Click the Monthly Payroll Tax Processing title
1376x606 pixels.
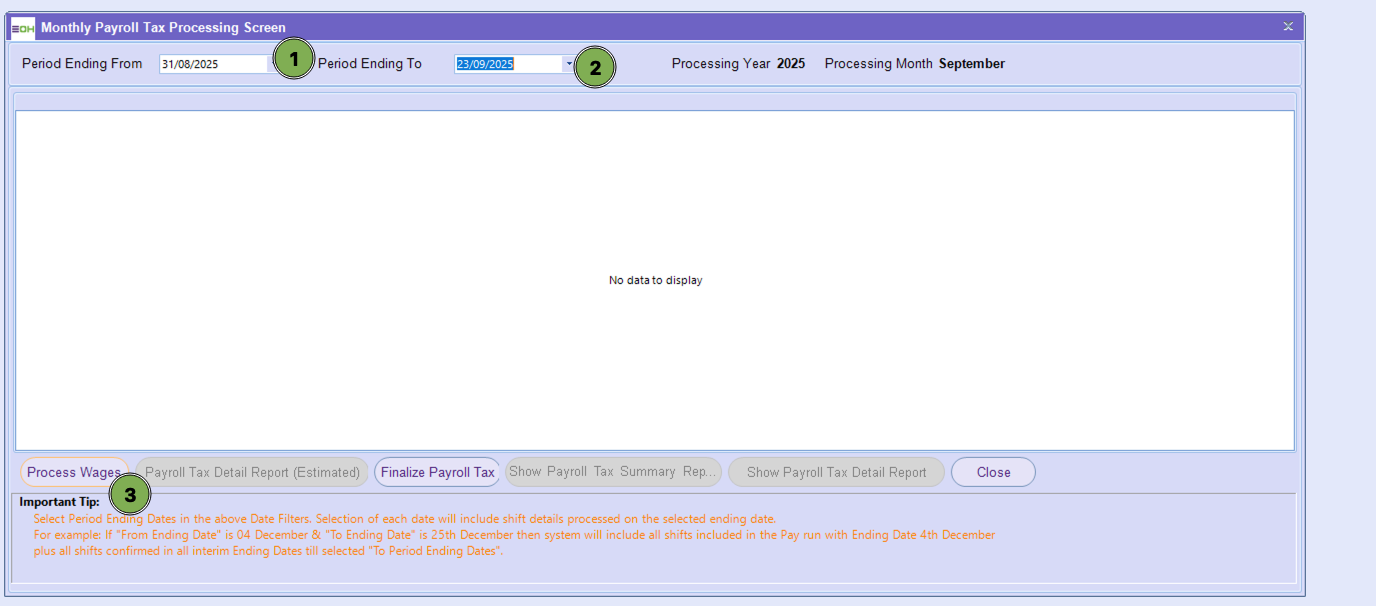click(163, 28)
